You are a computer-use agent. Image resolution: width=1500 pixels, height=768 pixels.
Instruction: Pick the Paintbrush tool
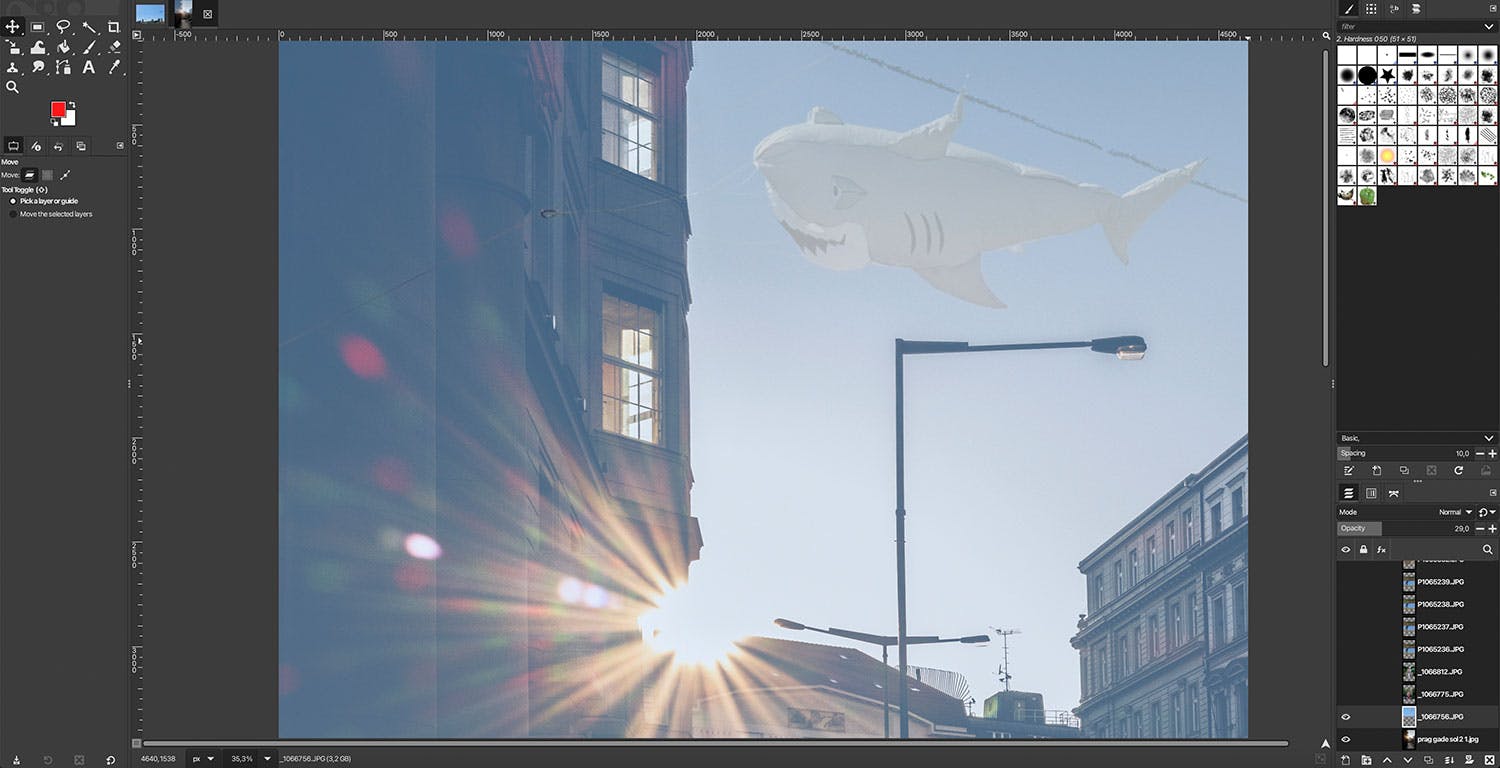(x=89, y=47)
